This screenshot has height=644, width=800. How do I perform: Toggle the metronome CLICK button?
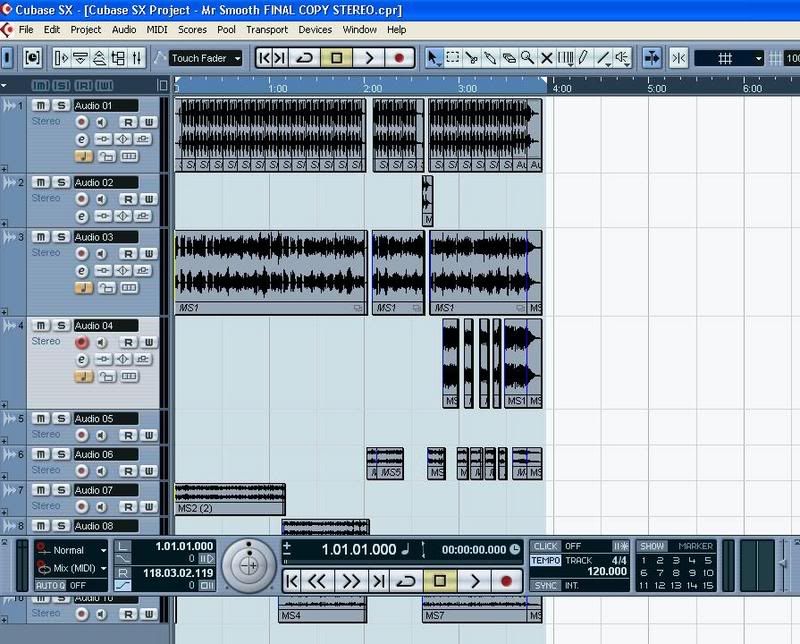pos(545,546)
